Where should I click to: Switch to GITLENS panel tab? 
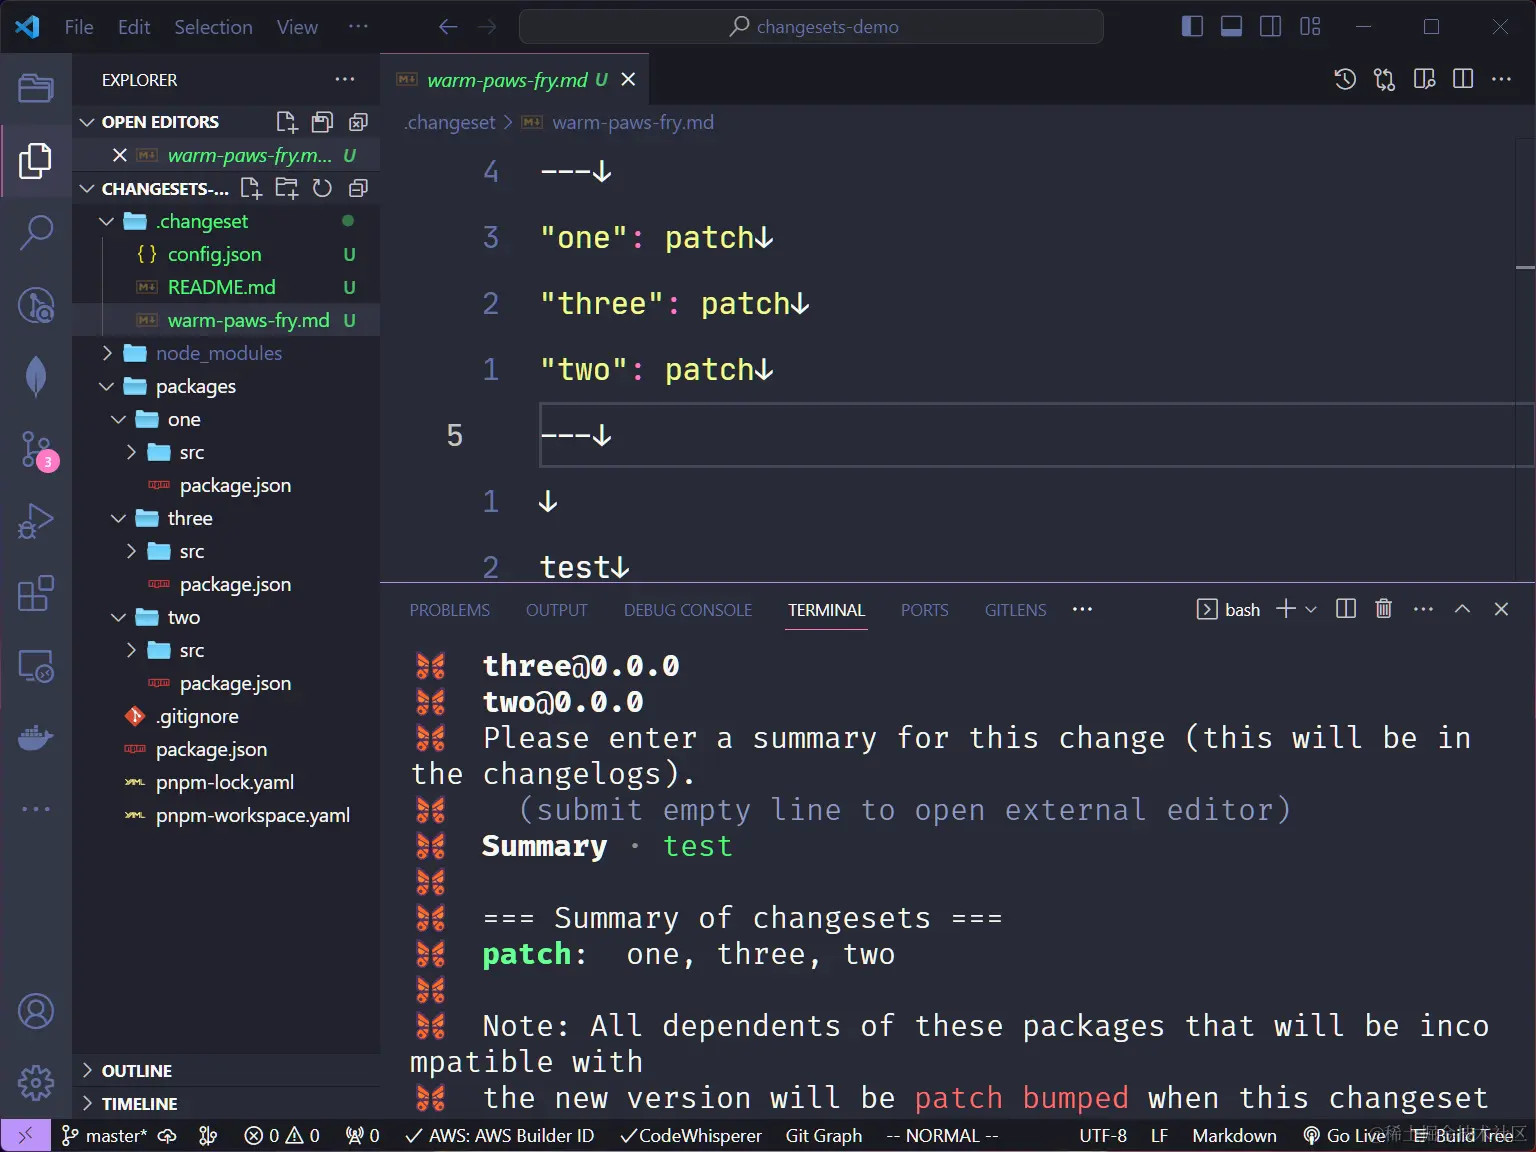pyautogui.click(x=1015, y=610)
